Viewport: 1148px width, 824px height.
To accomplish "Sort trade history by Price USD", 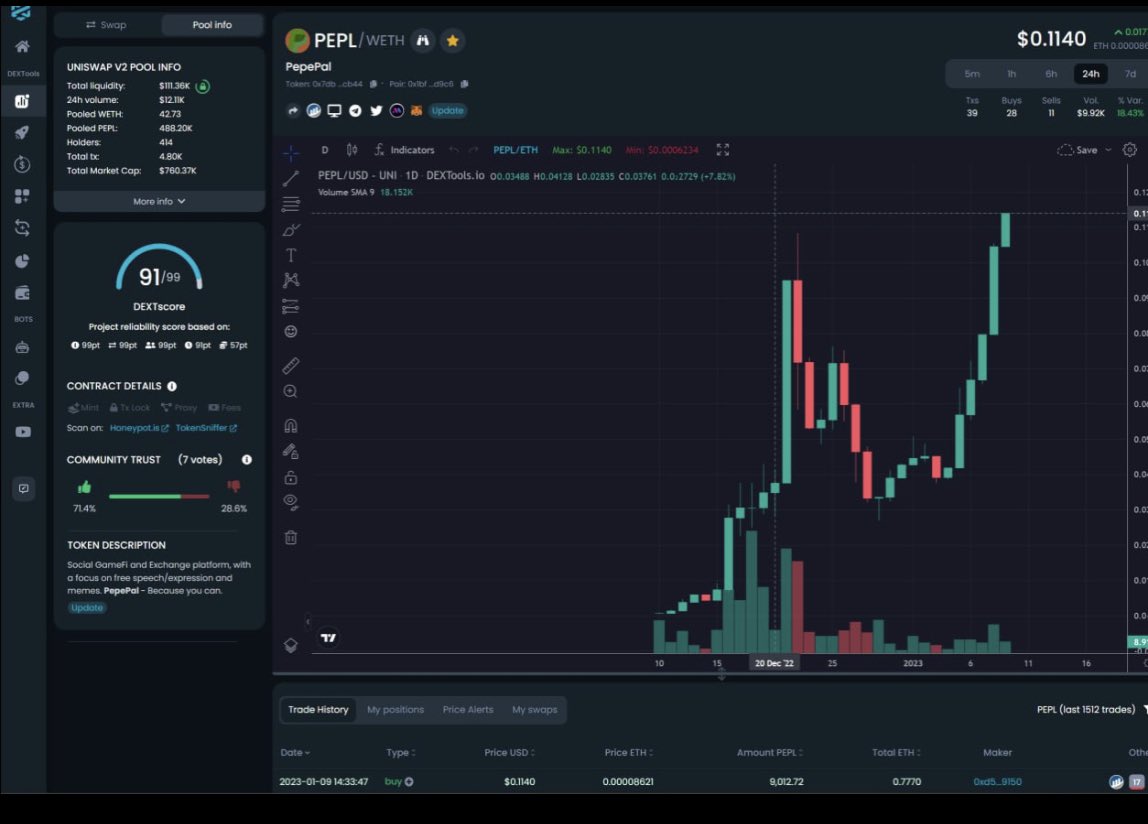I will tap(510, 753).
